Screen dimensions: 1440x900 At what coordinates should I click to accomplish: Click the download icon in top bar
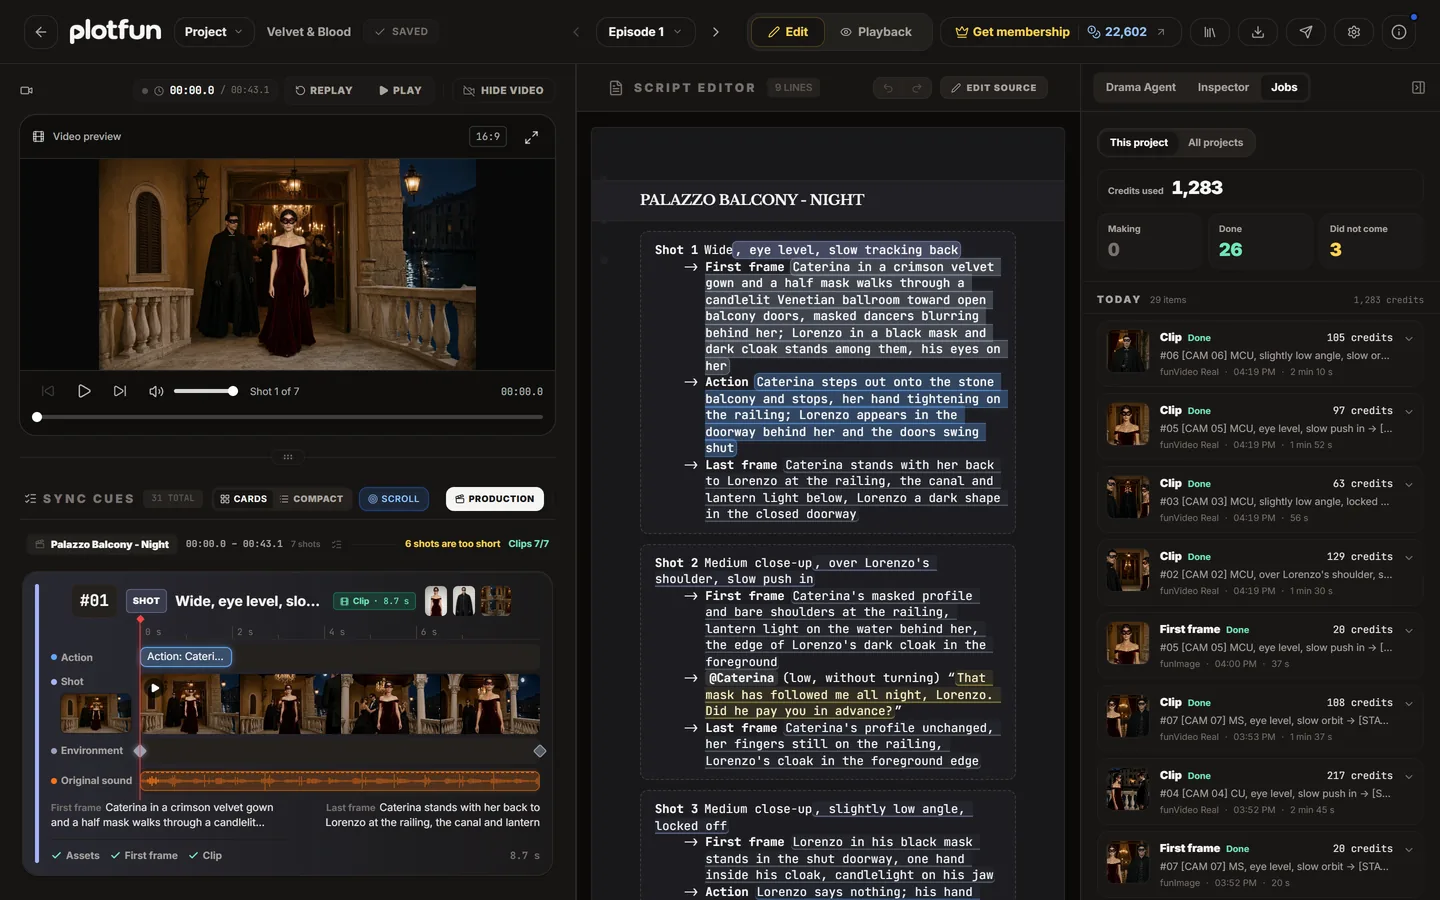(x=1257, y=32)
